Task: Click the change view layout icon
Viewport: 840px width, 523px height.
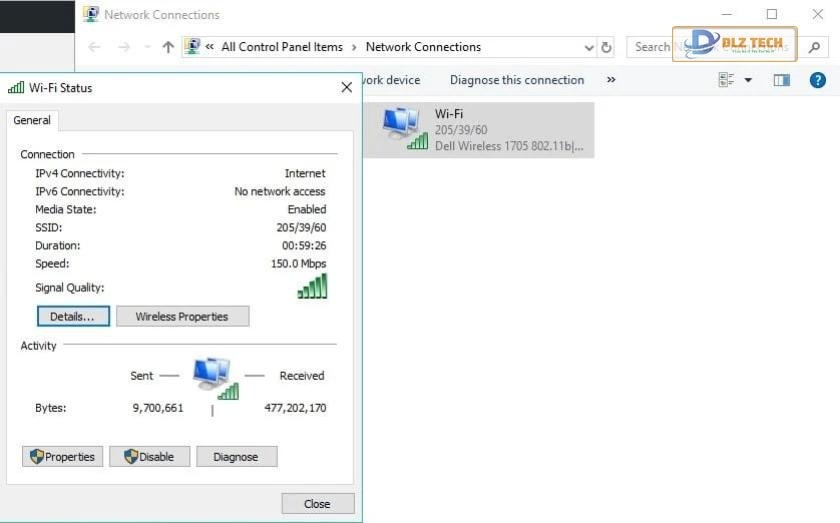Action: pyautogui.click(x=727, y=80)
